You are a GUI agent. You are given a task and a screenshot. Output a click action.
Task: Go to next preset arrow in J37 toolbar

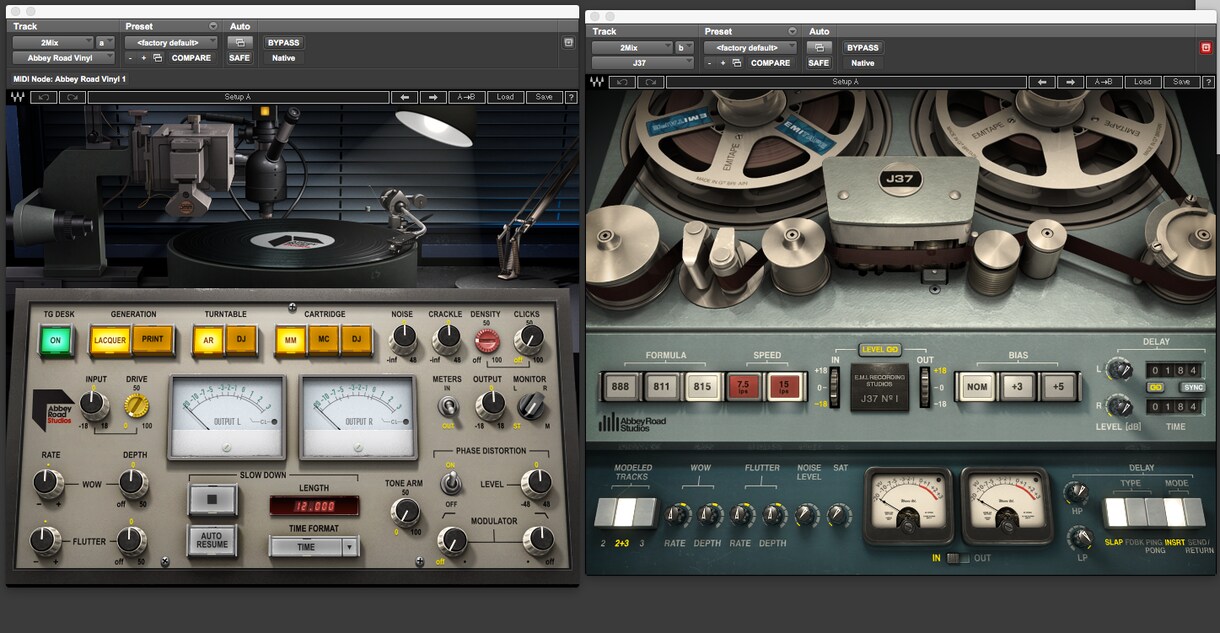coord(1071,82)
